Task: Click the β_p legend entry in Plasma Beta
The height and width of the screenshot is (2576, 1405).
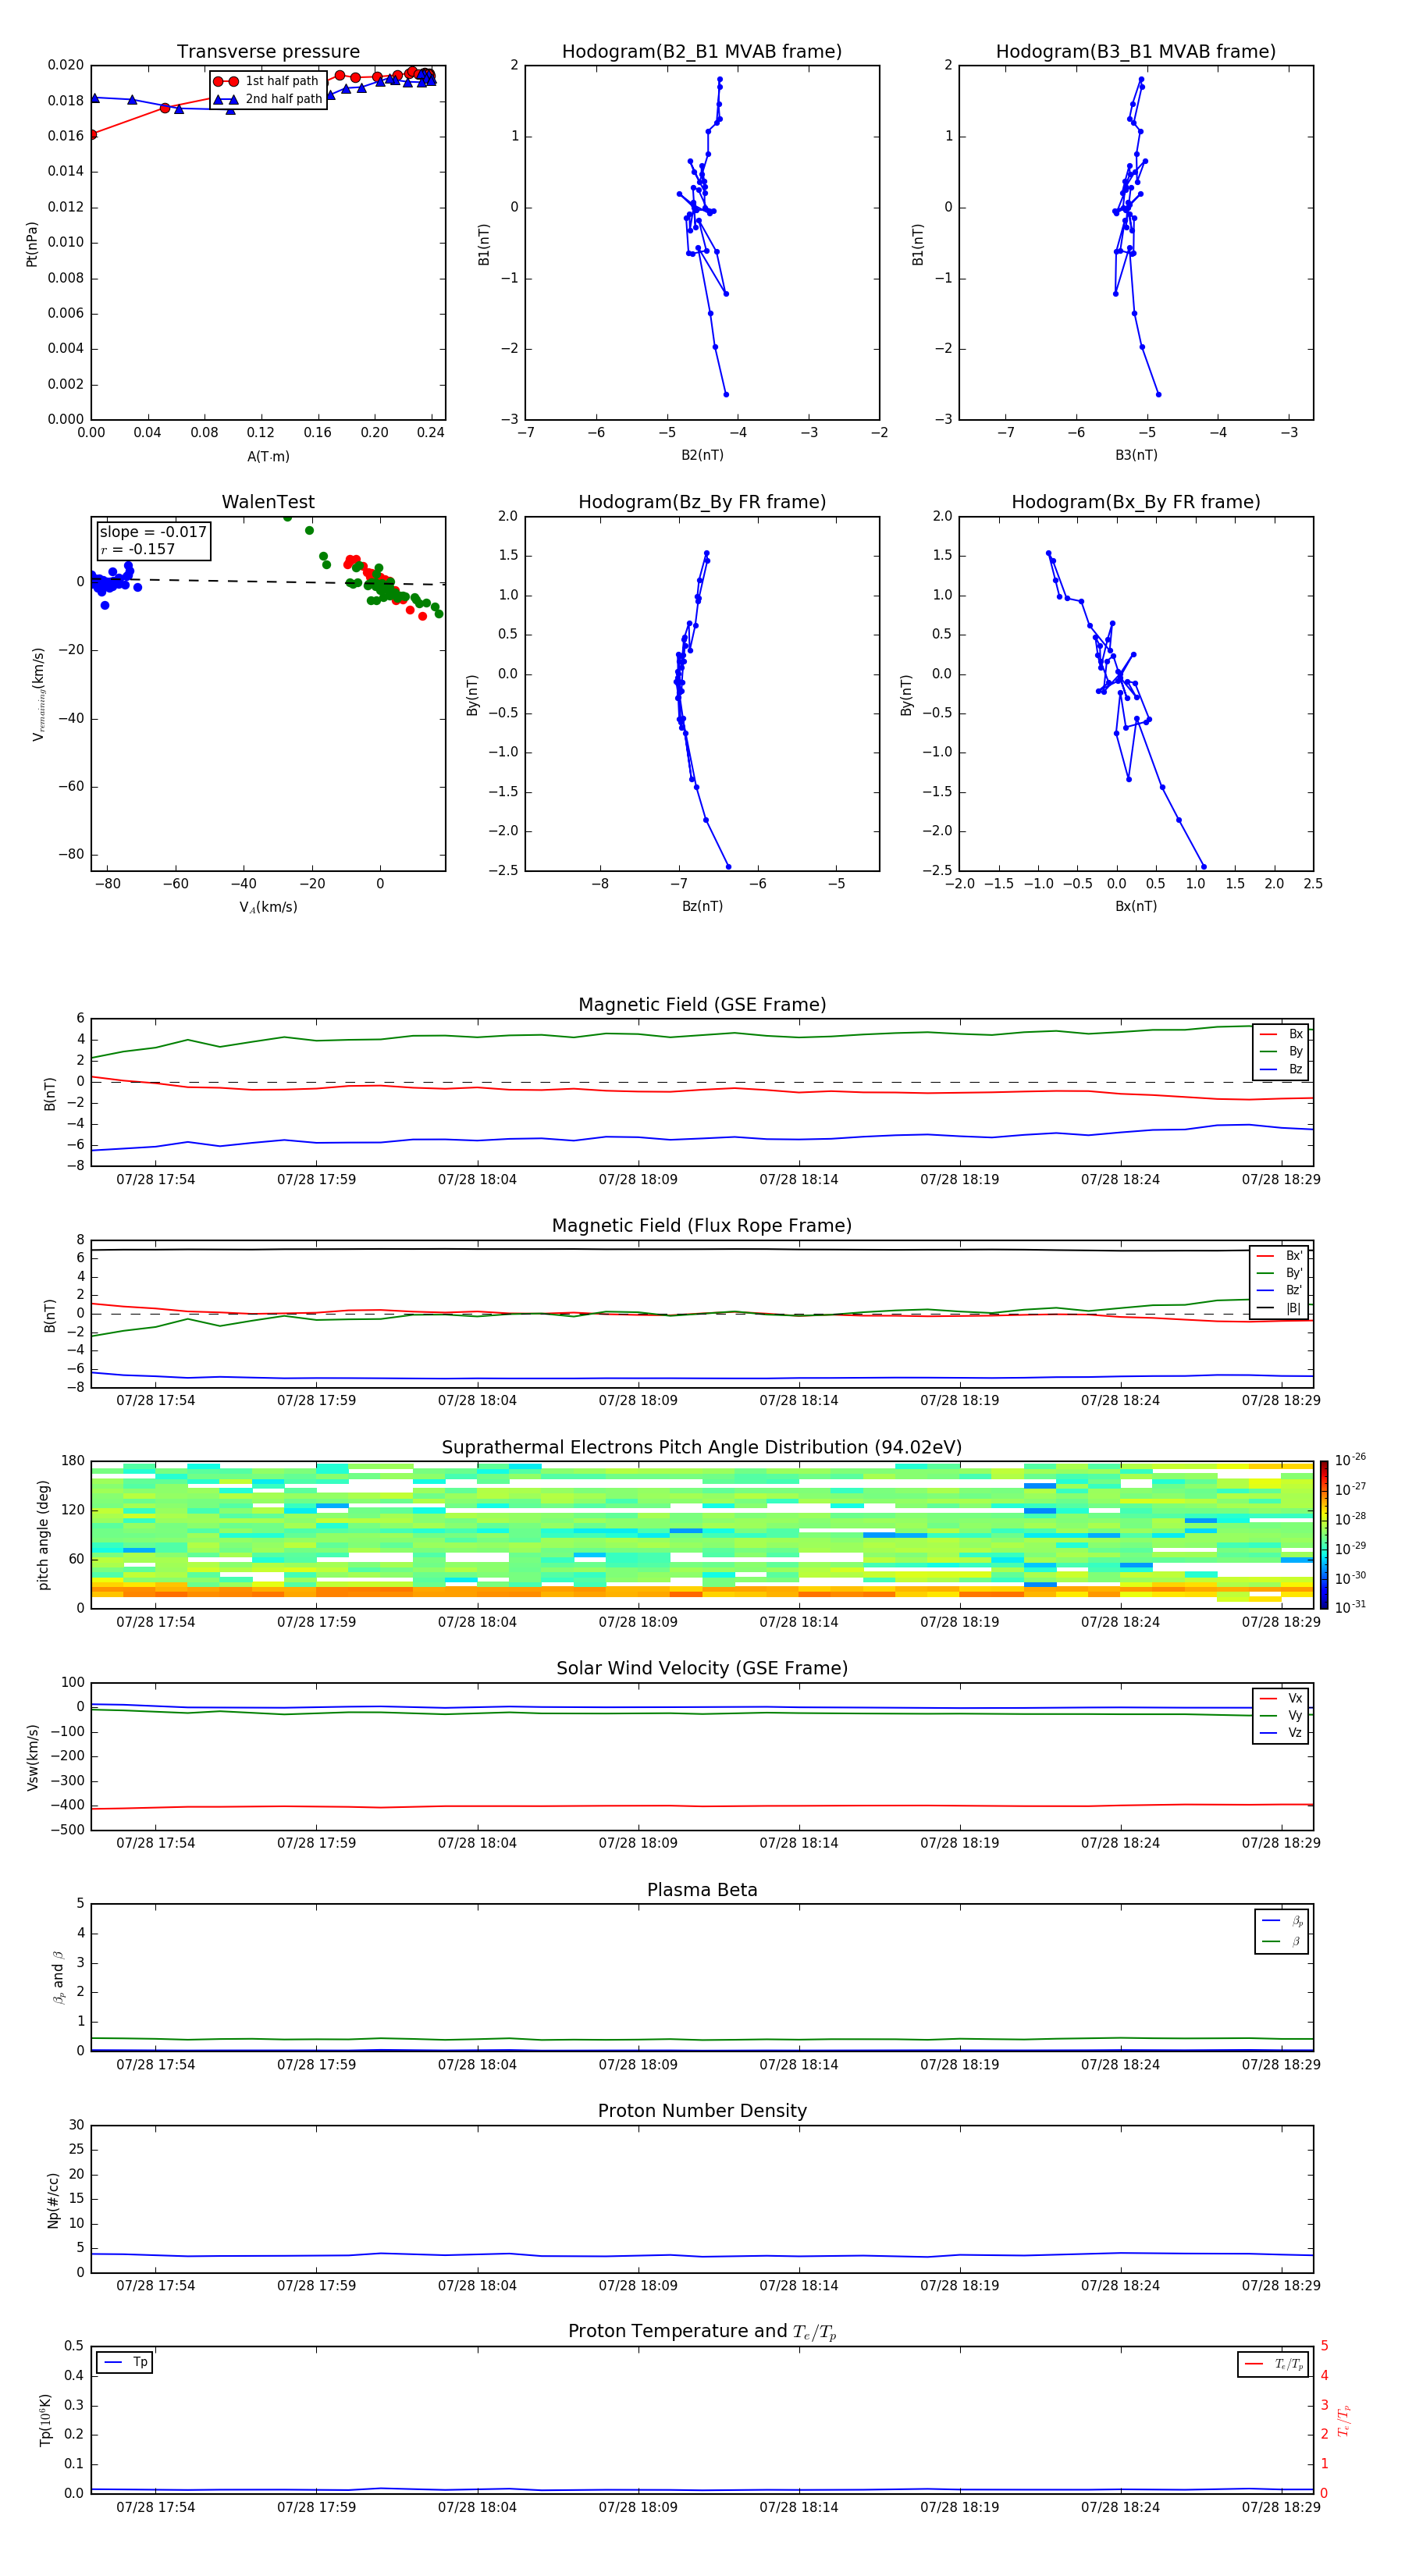Action: [x=1282, y=1921]
